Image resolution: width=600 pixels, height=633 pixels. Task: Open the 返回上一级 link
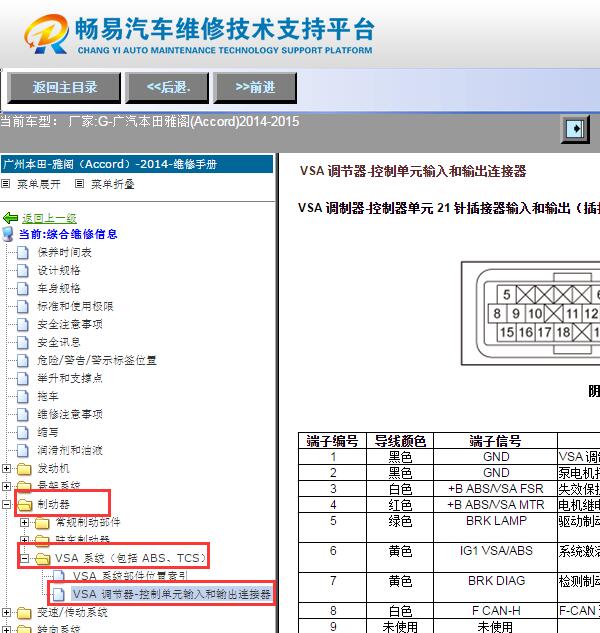coord(49,218)
